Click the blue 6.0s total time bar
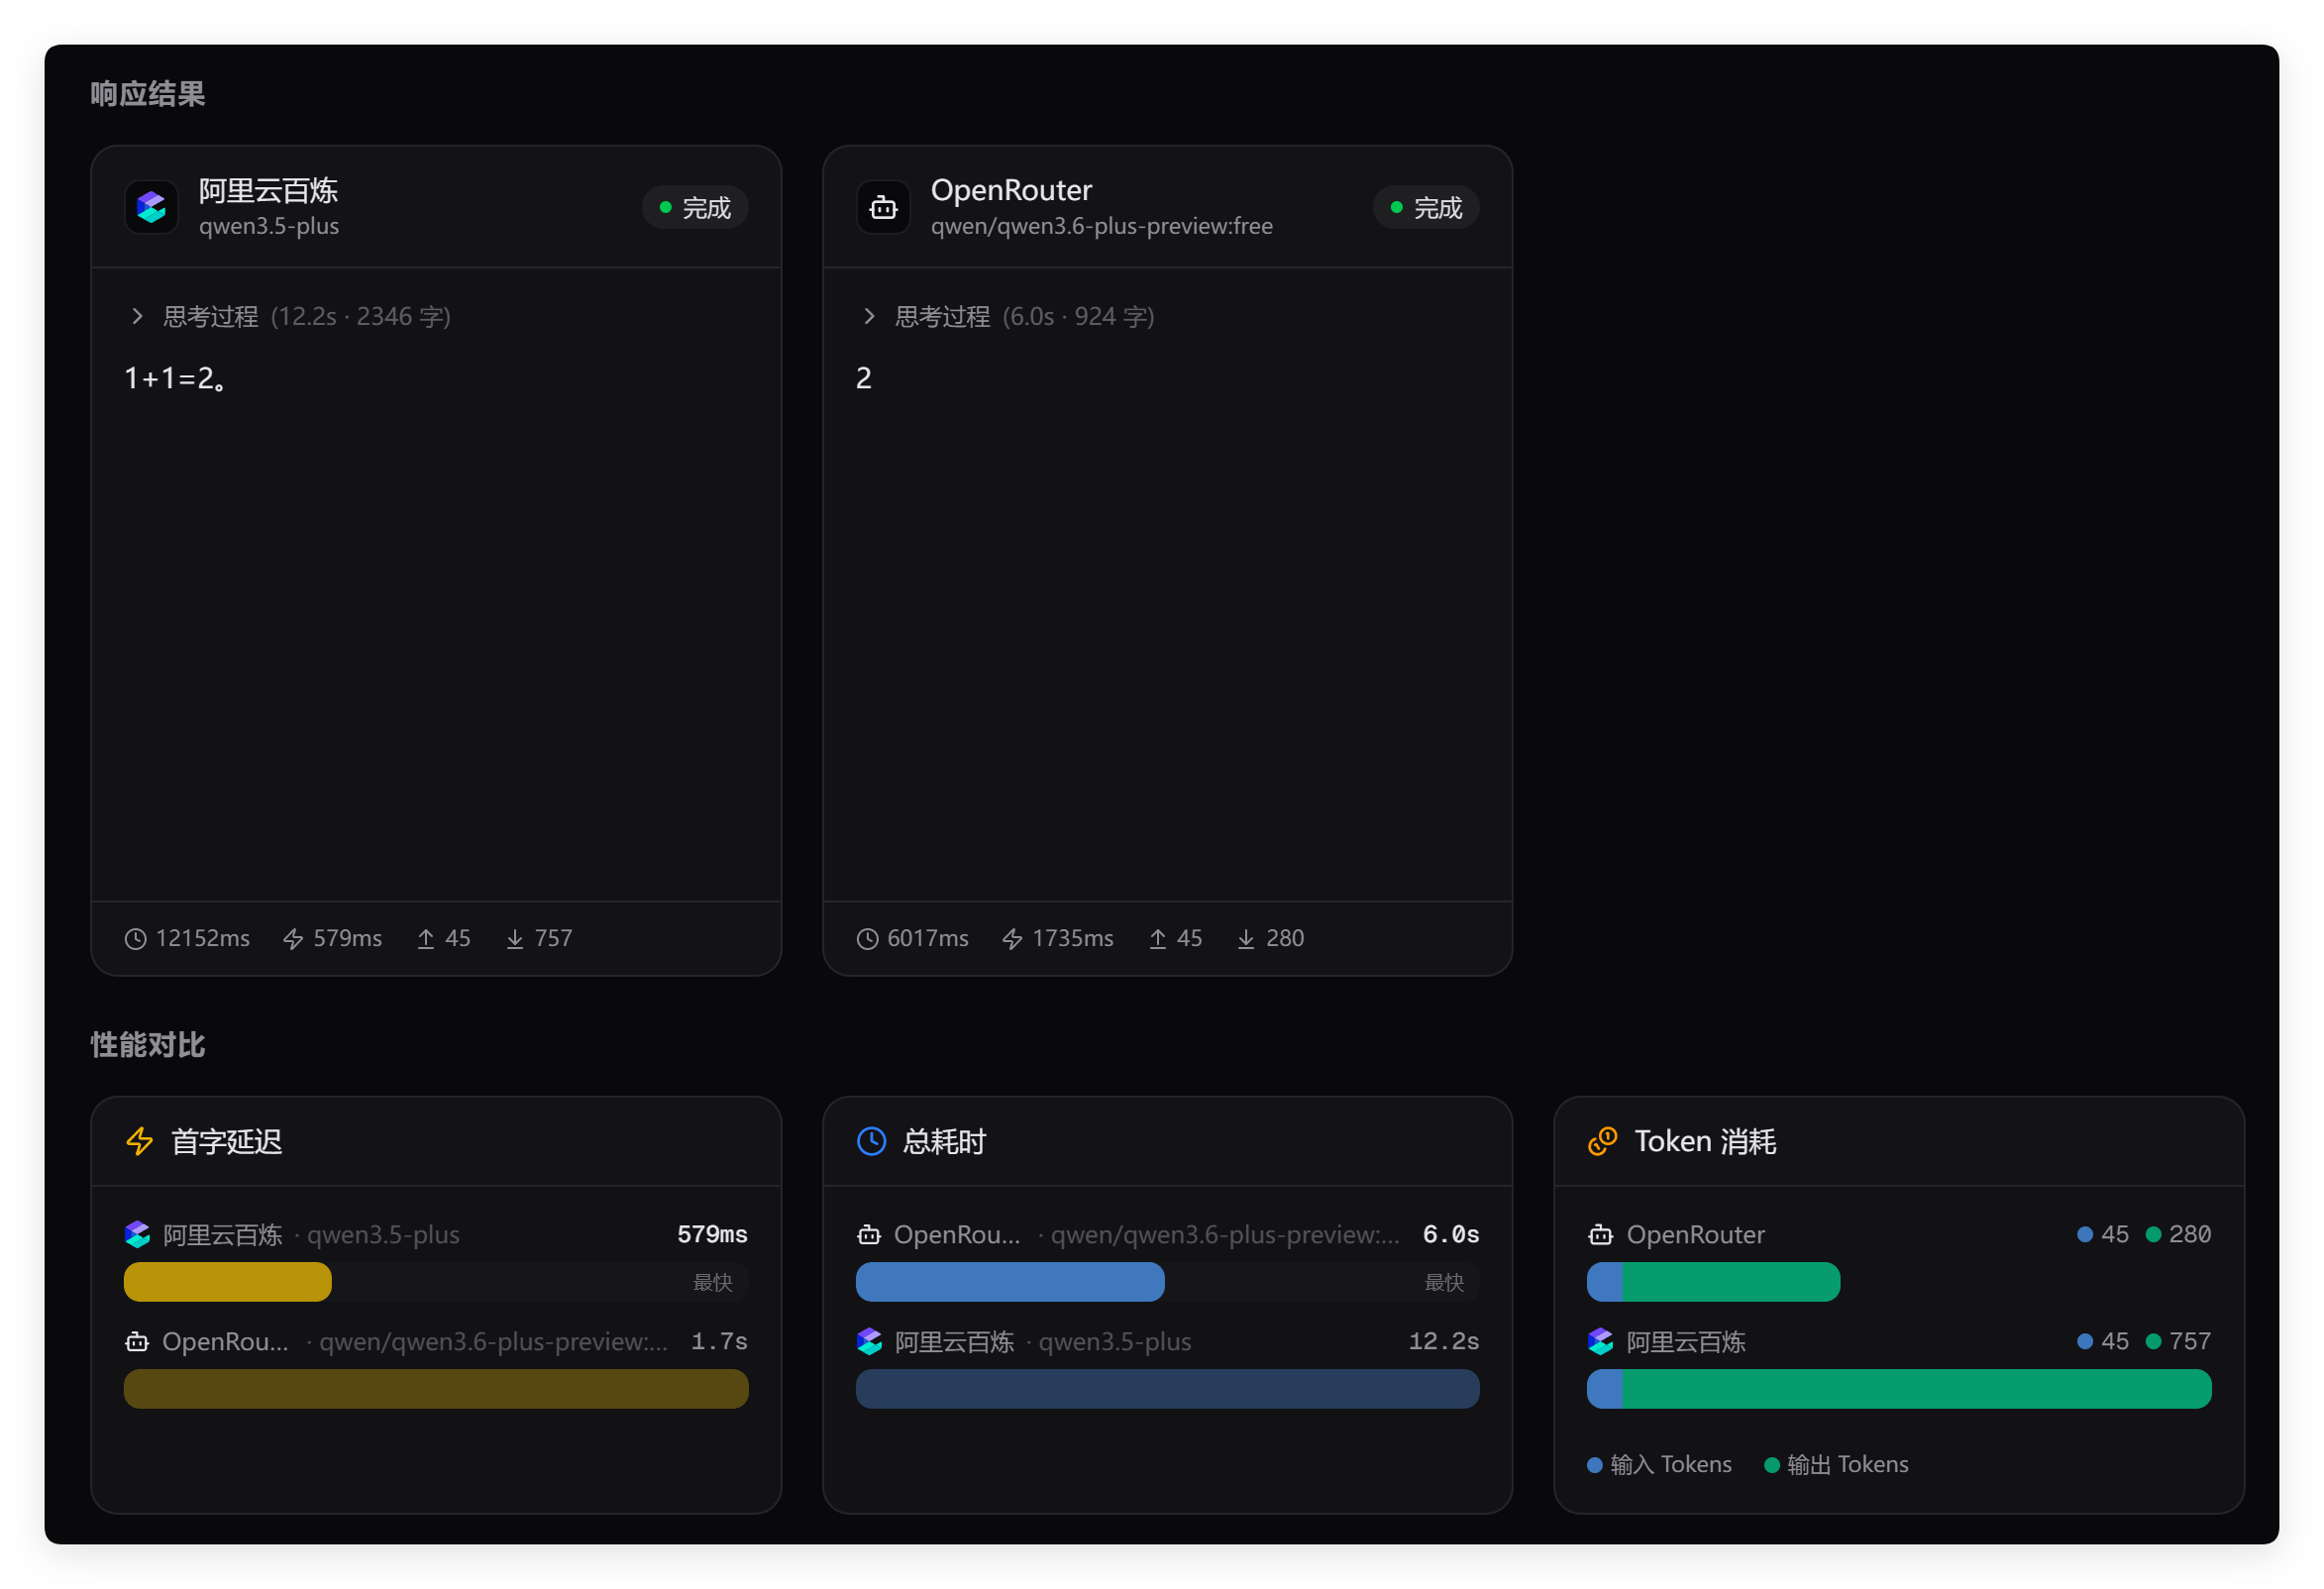Screen dimensions: 2324x1589 coord(1009,1282)
